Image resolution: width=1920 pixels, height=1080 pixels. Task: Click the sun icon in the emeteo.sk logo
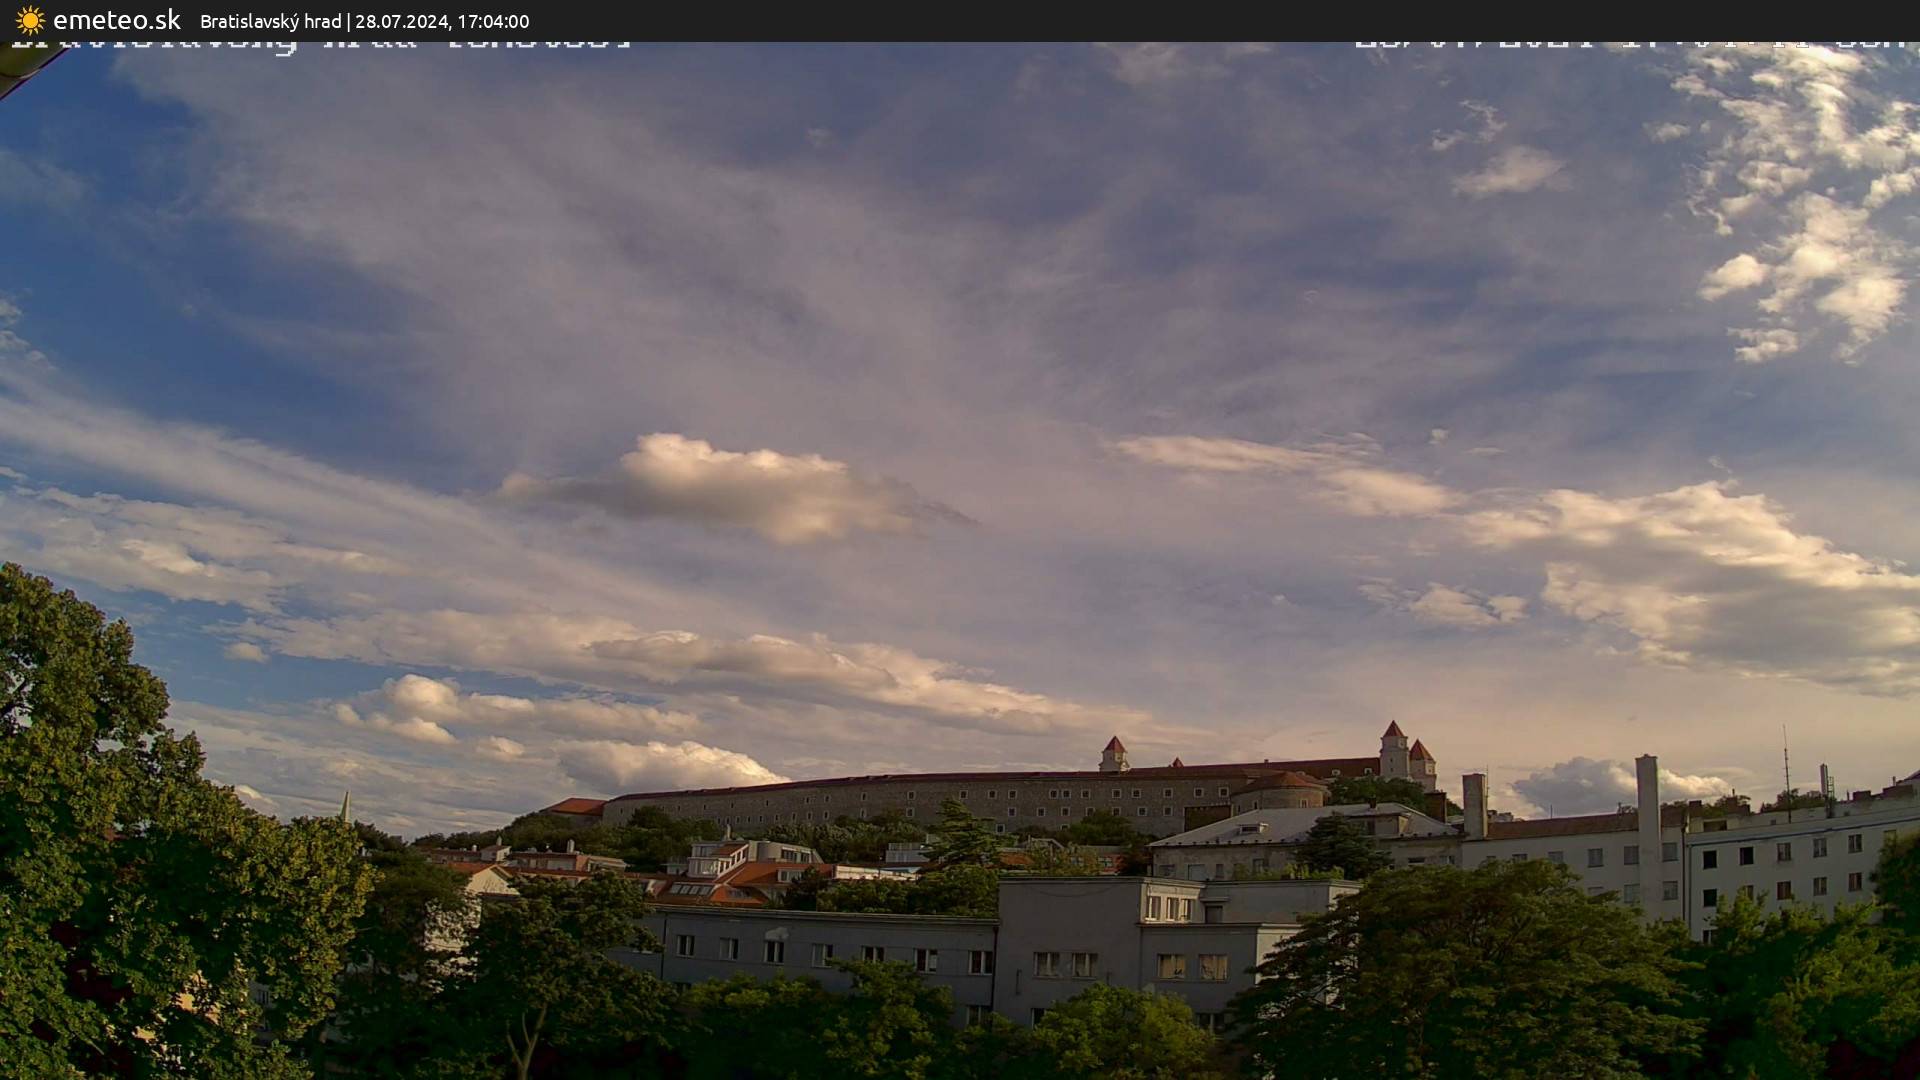[x=29, y=20]
